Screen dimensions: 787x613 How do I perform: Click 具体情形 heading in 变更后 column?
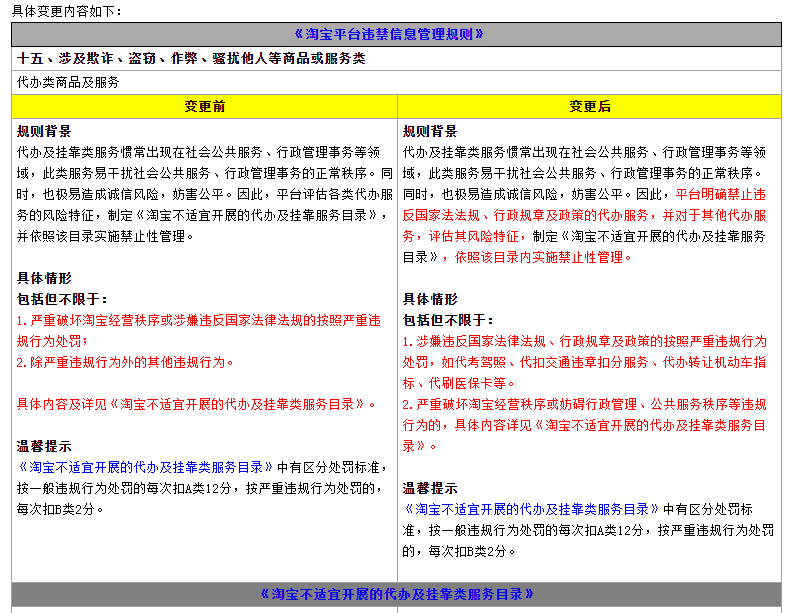point(430,299)
